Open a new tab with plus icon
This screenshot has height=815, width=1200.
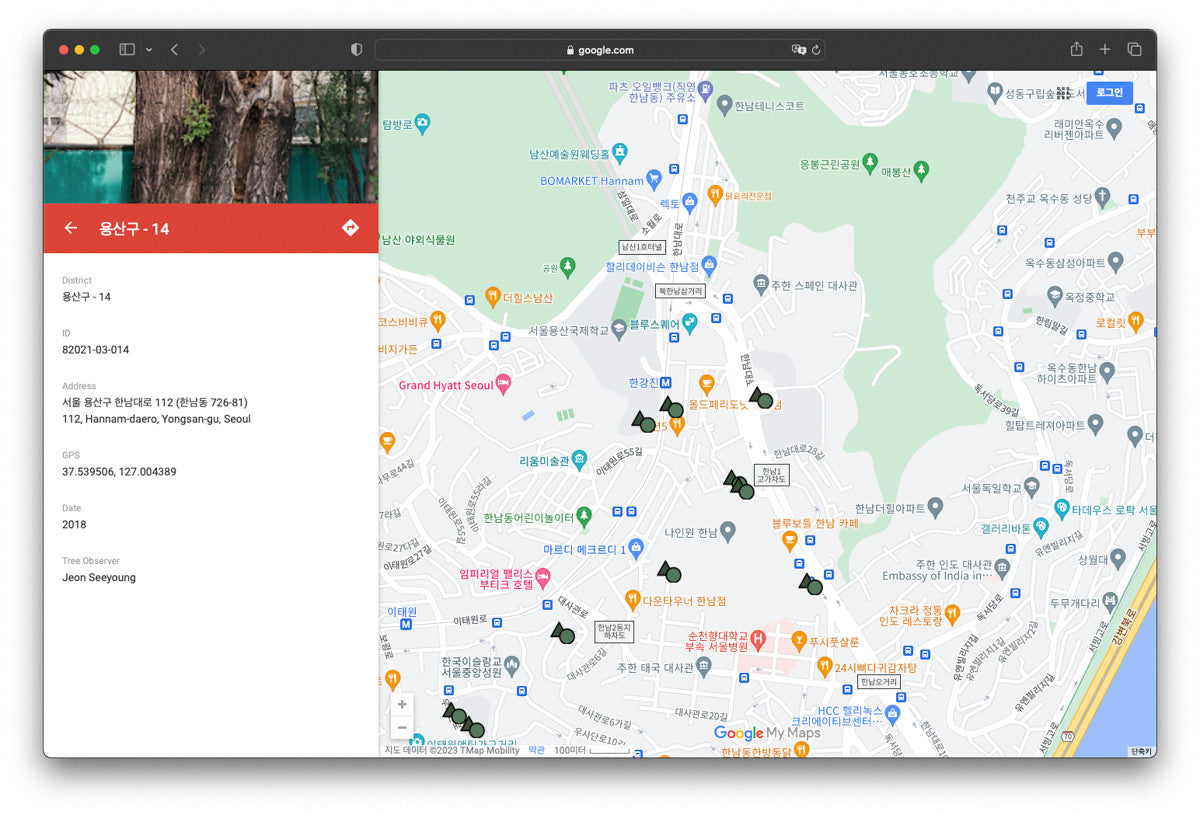(1105, 49)
